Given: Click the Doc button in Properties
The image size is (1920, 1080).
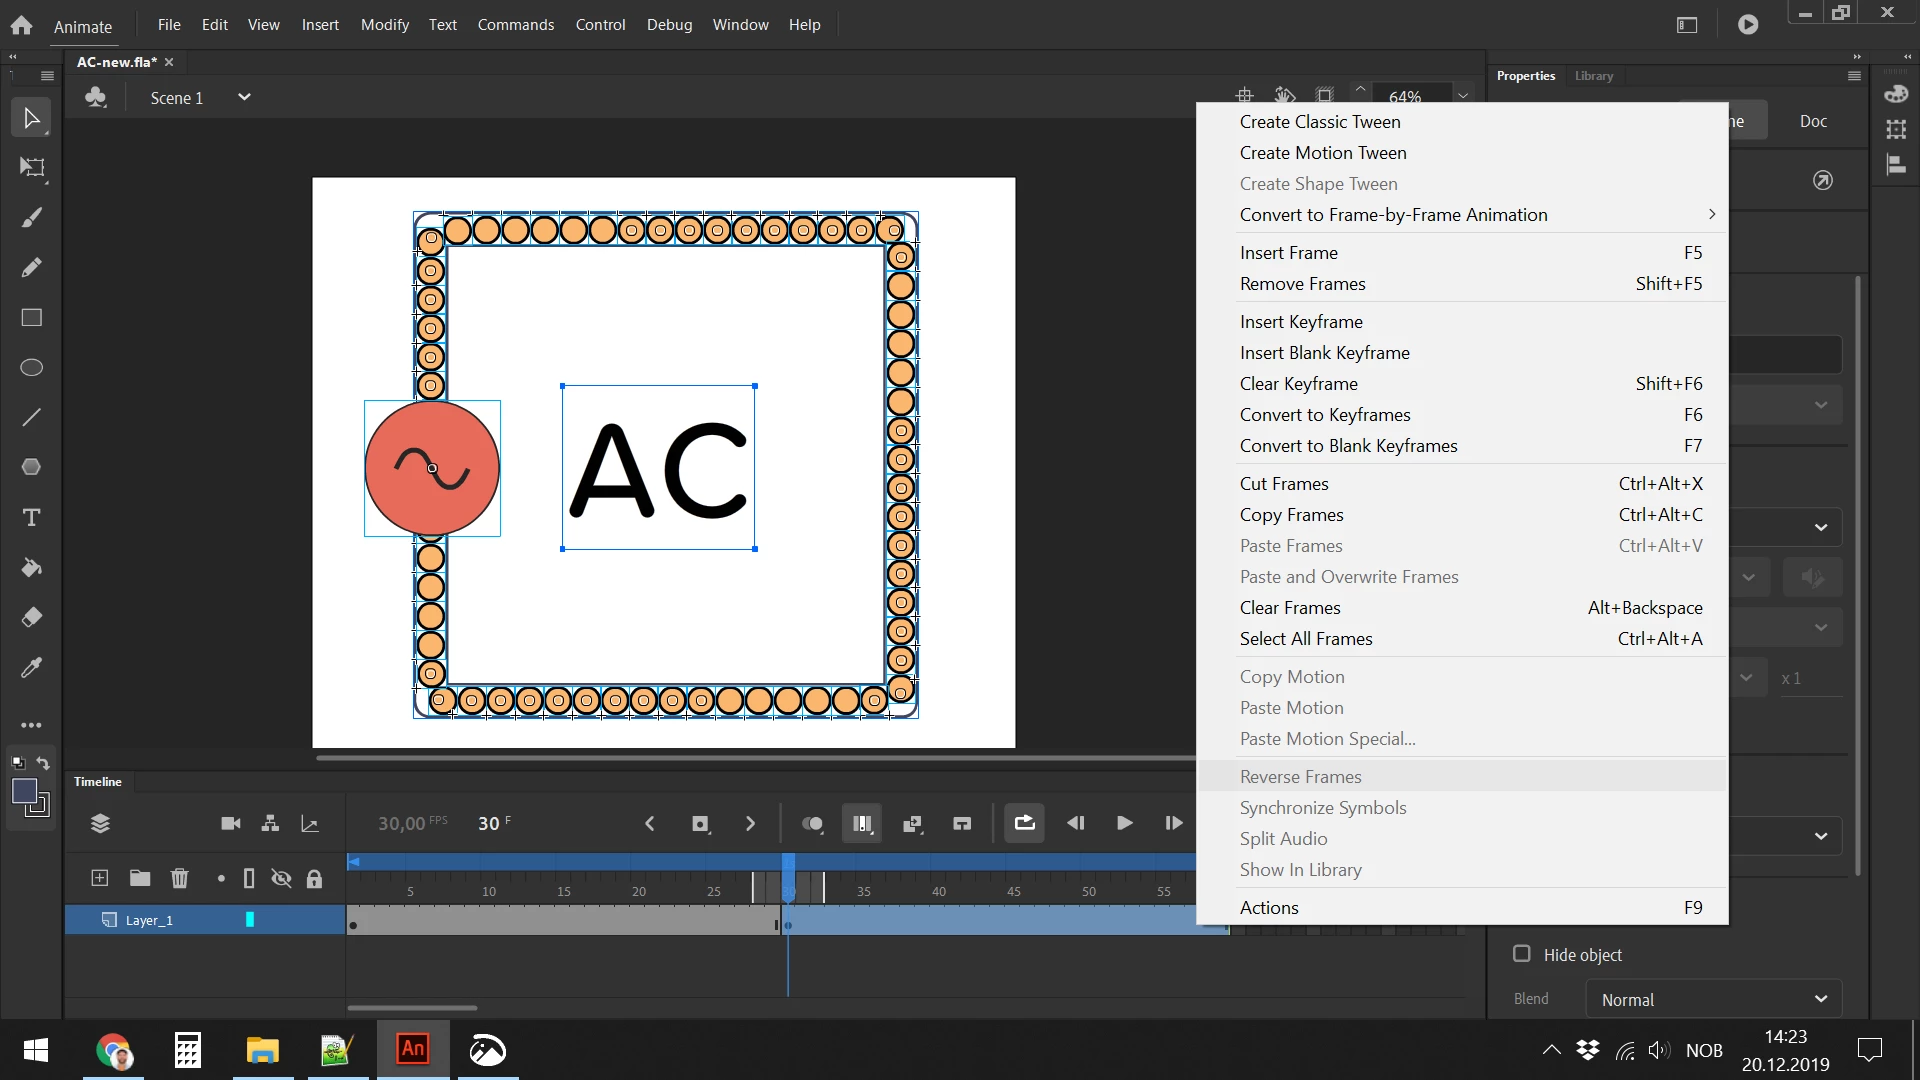Looking at the screenshot, I should [x=1812, y=122].
